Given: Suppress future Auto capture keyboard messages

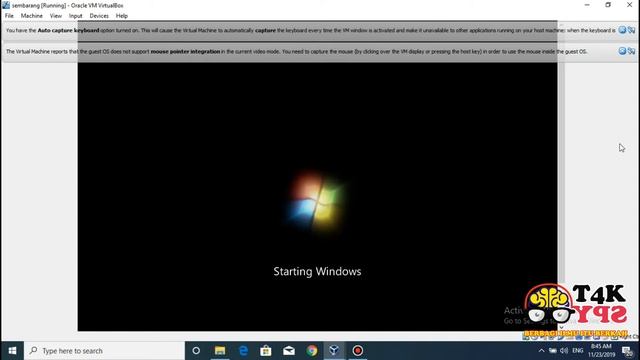Looking at the screenshot, I should click(631, 30).
